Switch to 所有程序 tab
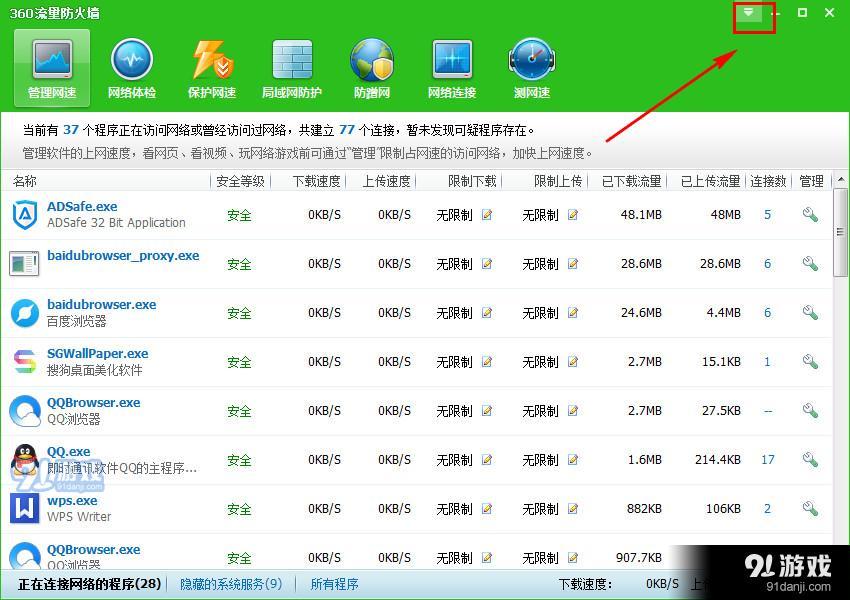This screenshot has width=850, height=600. tap(334, 584)
